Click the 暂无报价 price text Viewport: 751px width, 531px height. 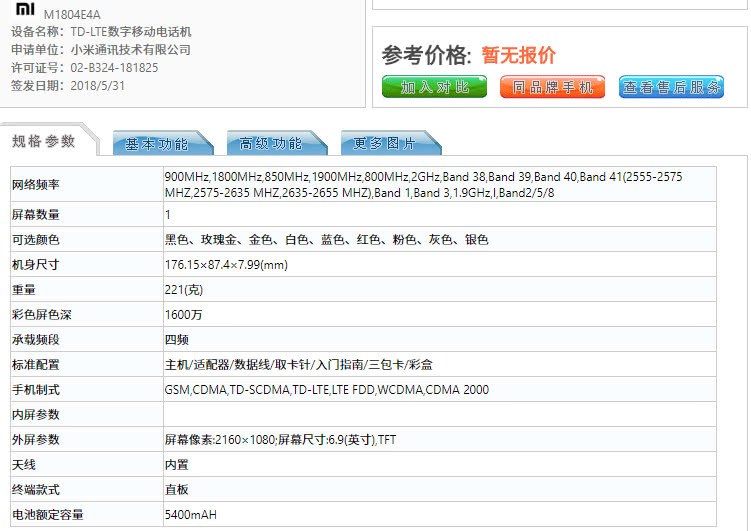[518, 55]
